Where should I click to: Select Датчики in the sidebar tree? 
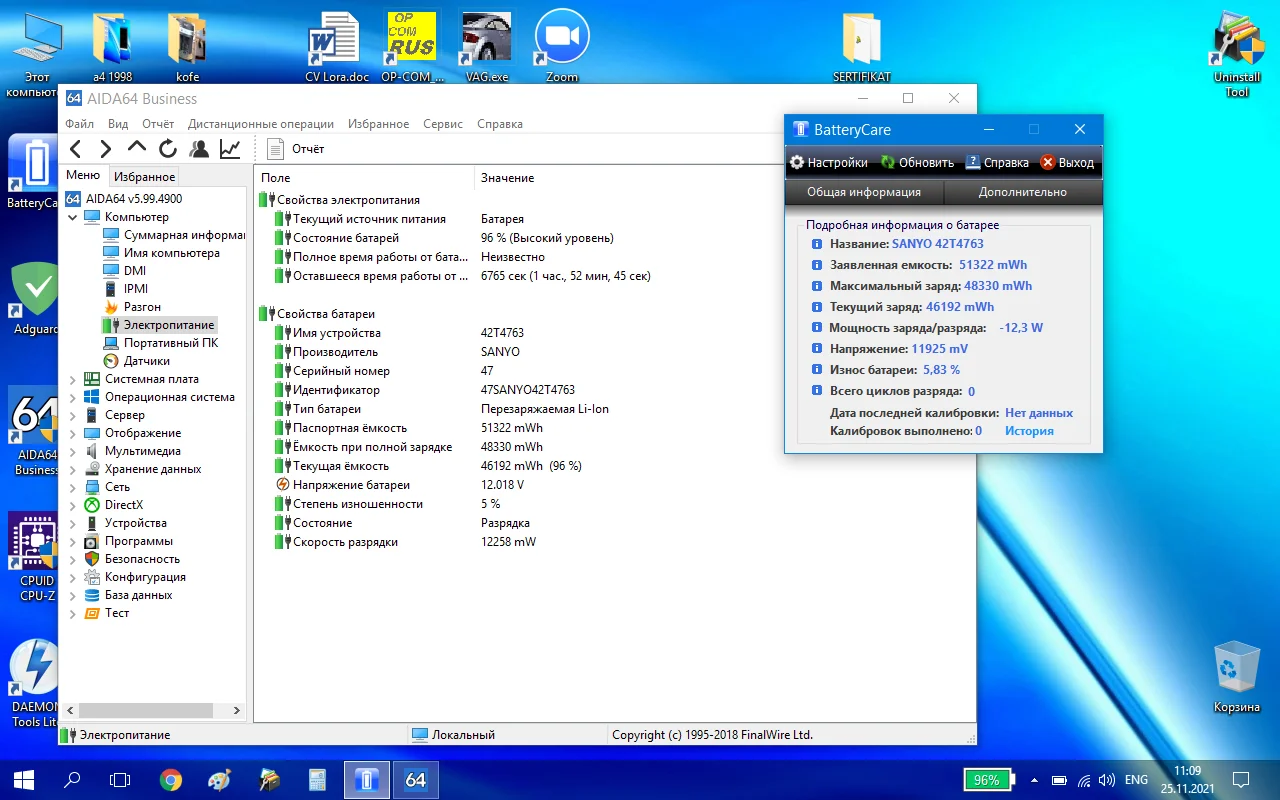(x=146, y=361)
